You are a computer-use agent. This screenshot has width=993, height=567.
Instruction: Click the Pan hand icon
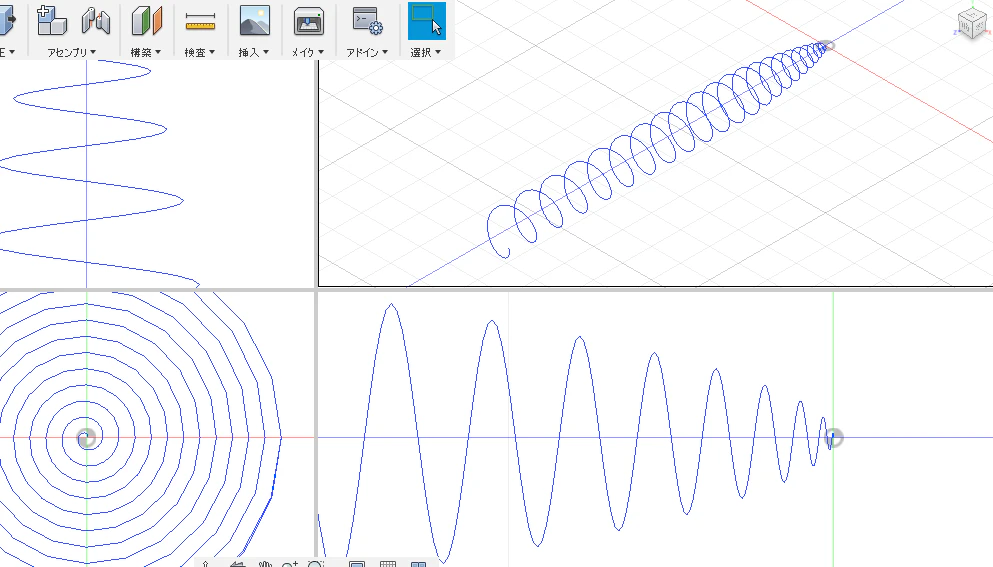coord(265,564)
